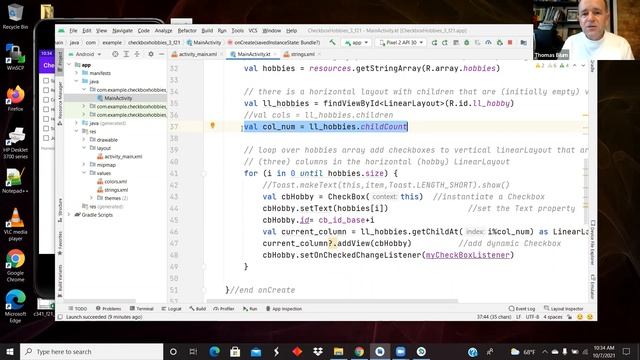Open the VCS menu

pyautogui.click(x=253, y=31)
